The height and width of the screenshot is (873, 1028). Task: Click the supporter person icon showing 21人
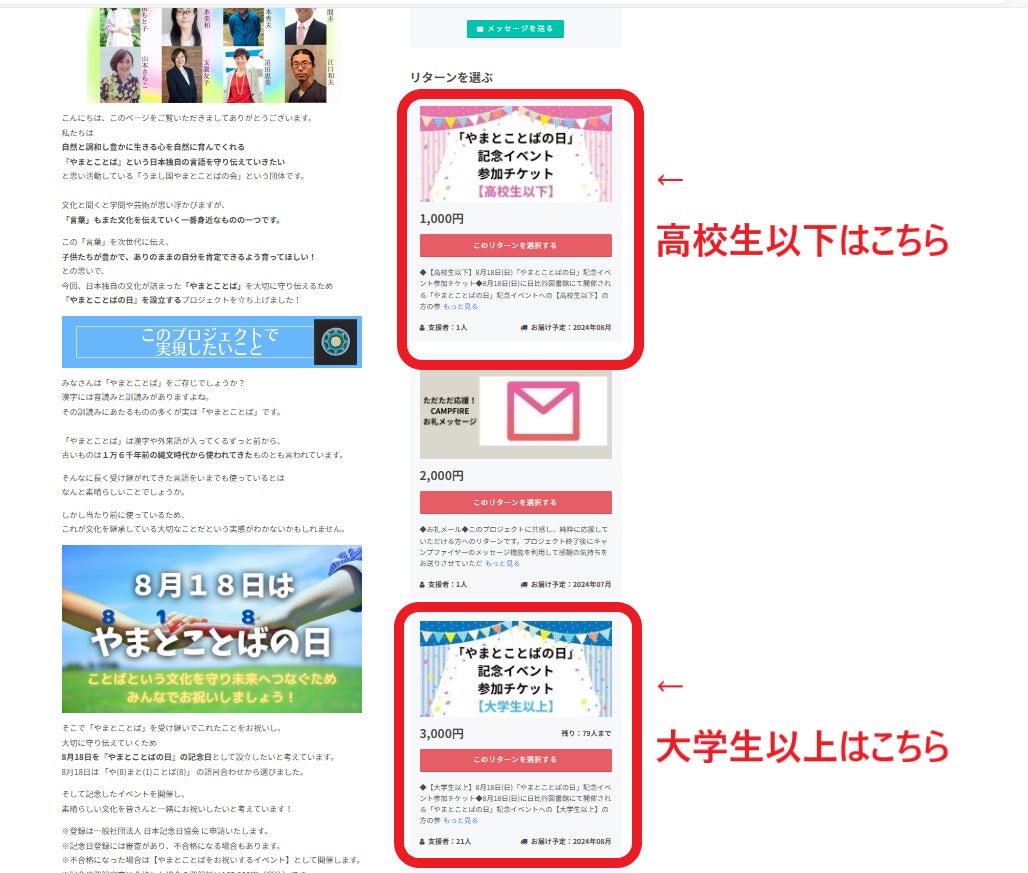coord(423,842)
